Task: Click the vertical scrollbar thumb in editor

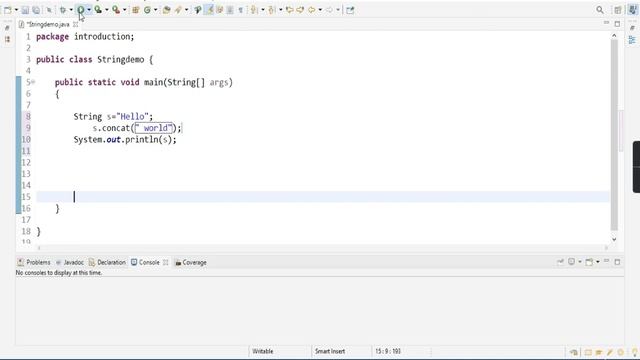Action: 614,135
